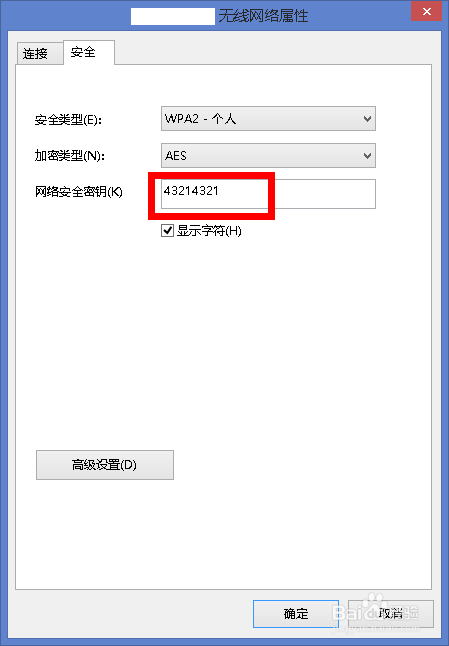Close the dialog with the red X

[427, 11]
